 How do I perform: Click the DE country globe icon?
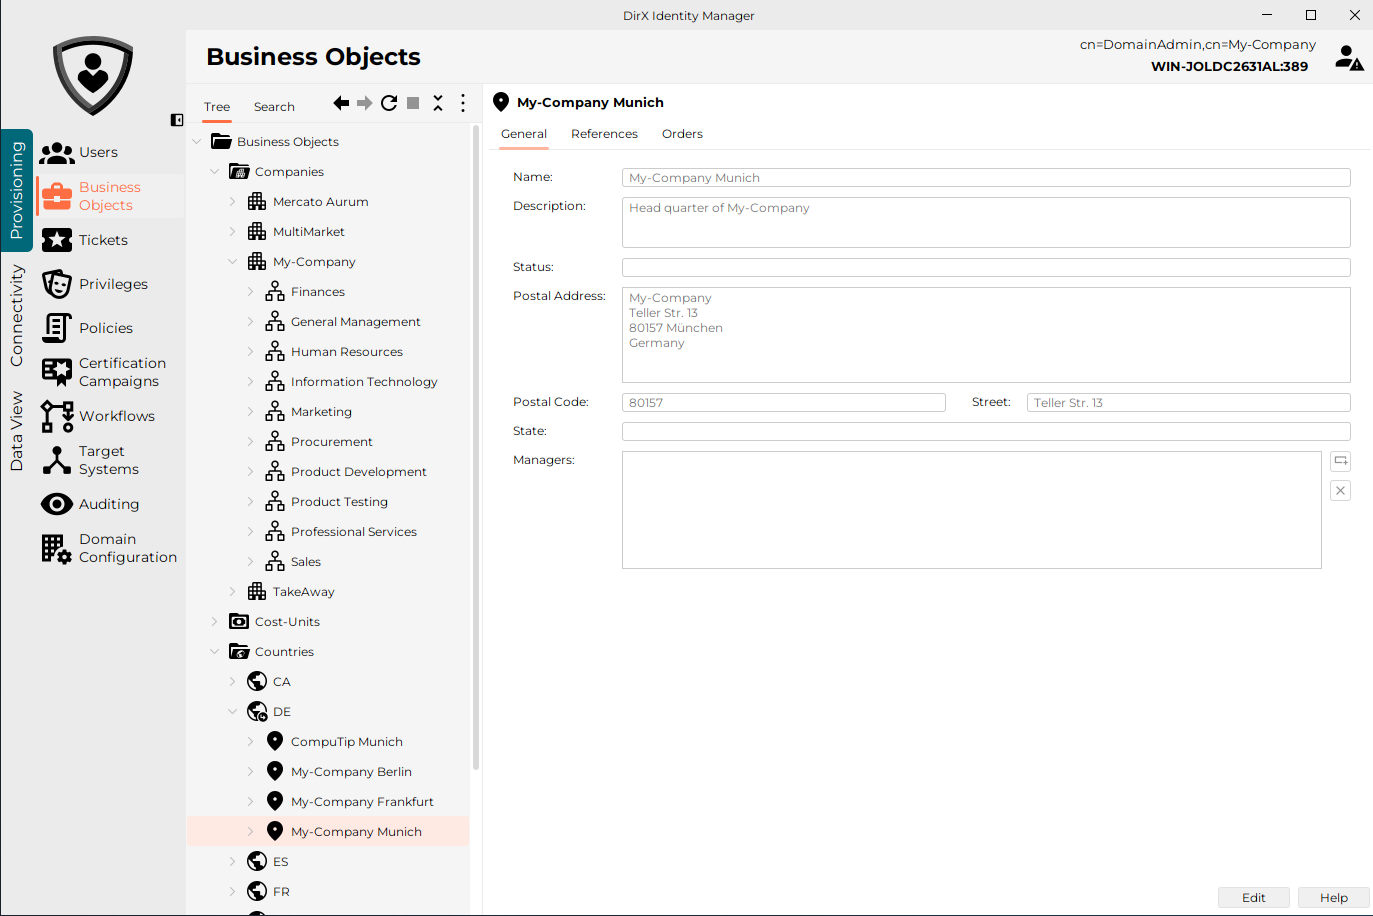coord(257,711)
